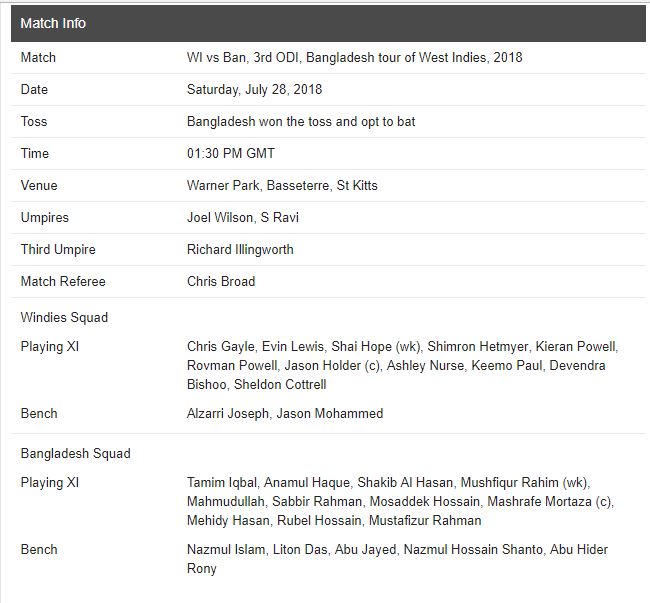Select the date Saturday, July 28, 2018
The width and height of the screenshot is (650, 603).
254,90
